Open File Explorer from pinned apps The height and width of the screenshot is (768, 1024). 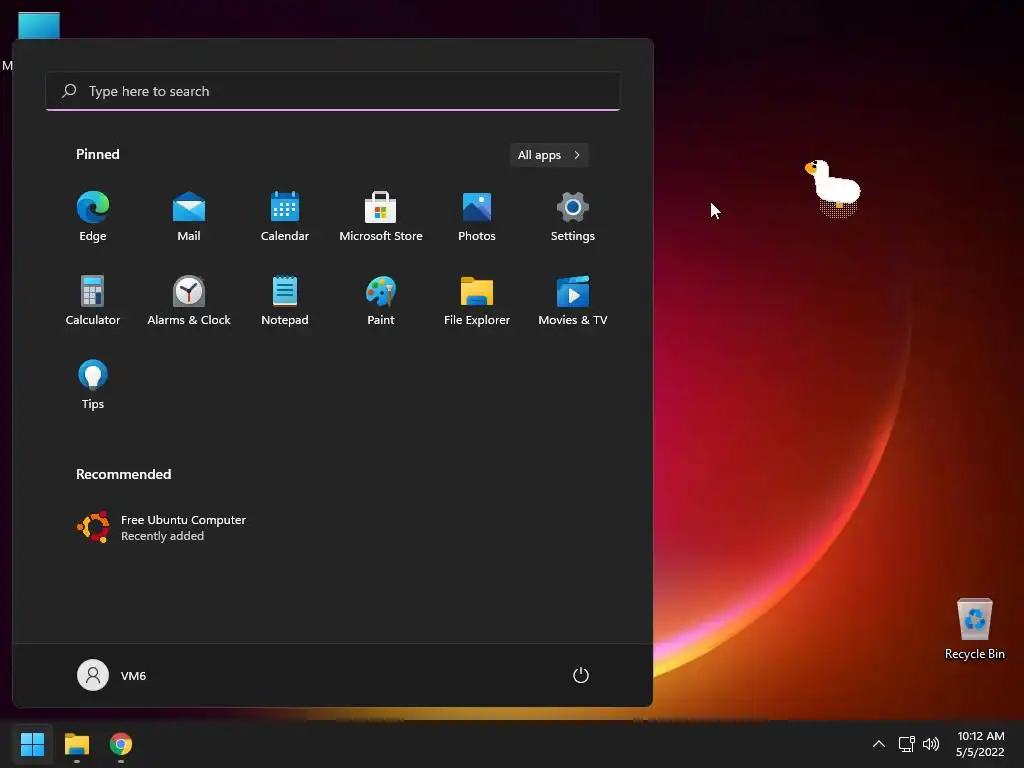coord(477,300)
